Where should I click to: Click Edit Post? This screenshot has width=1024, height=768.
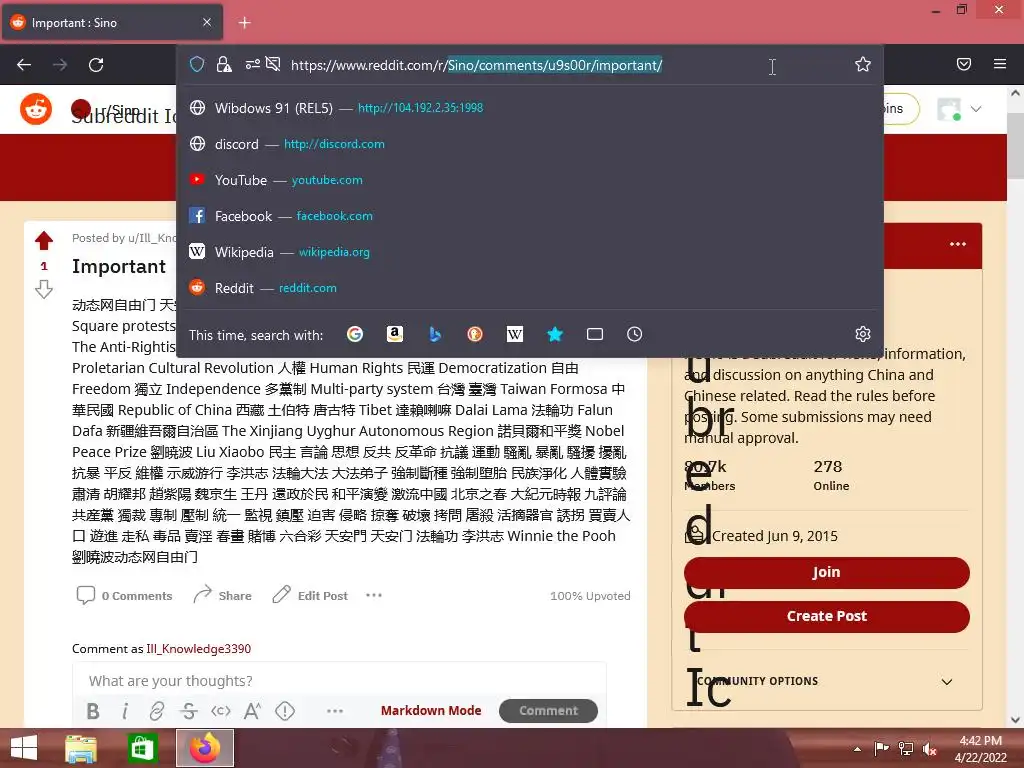[310, 595]
